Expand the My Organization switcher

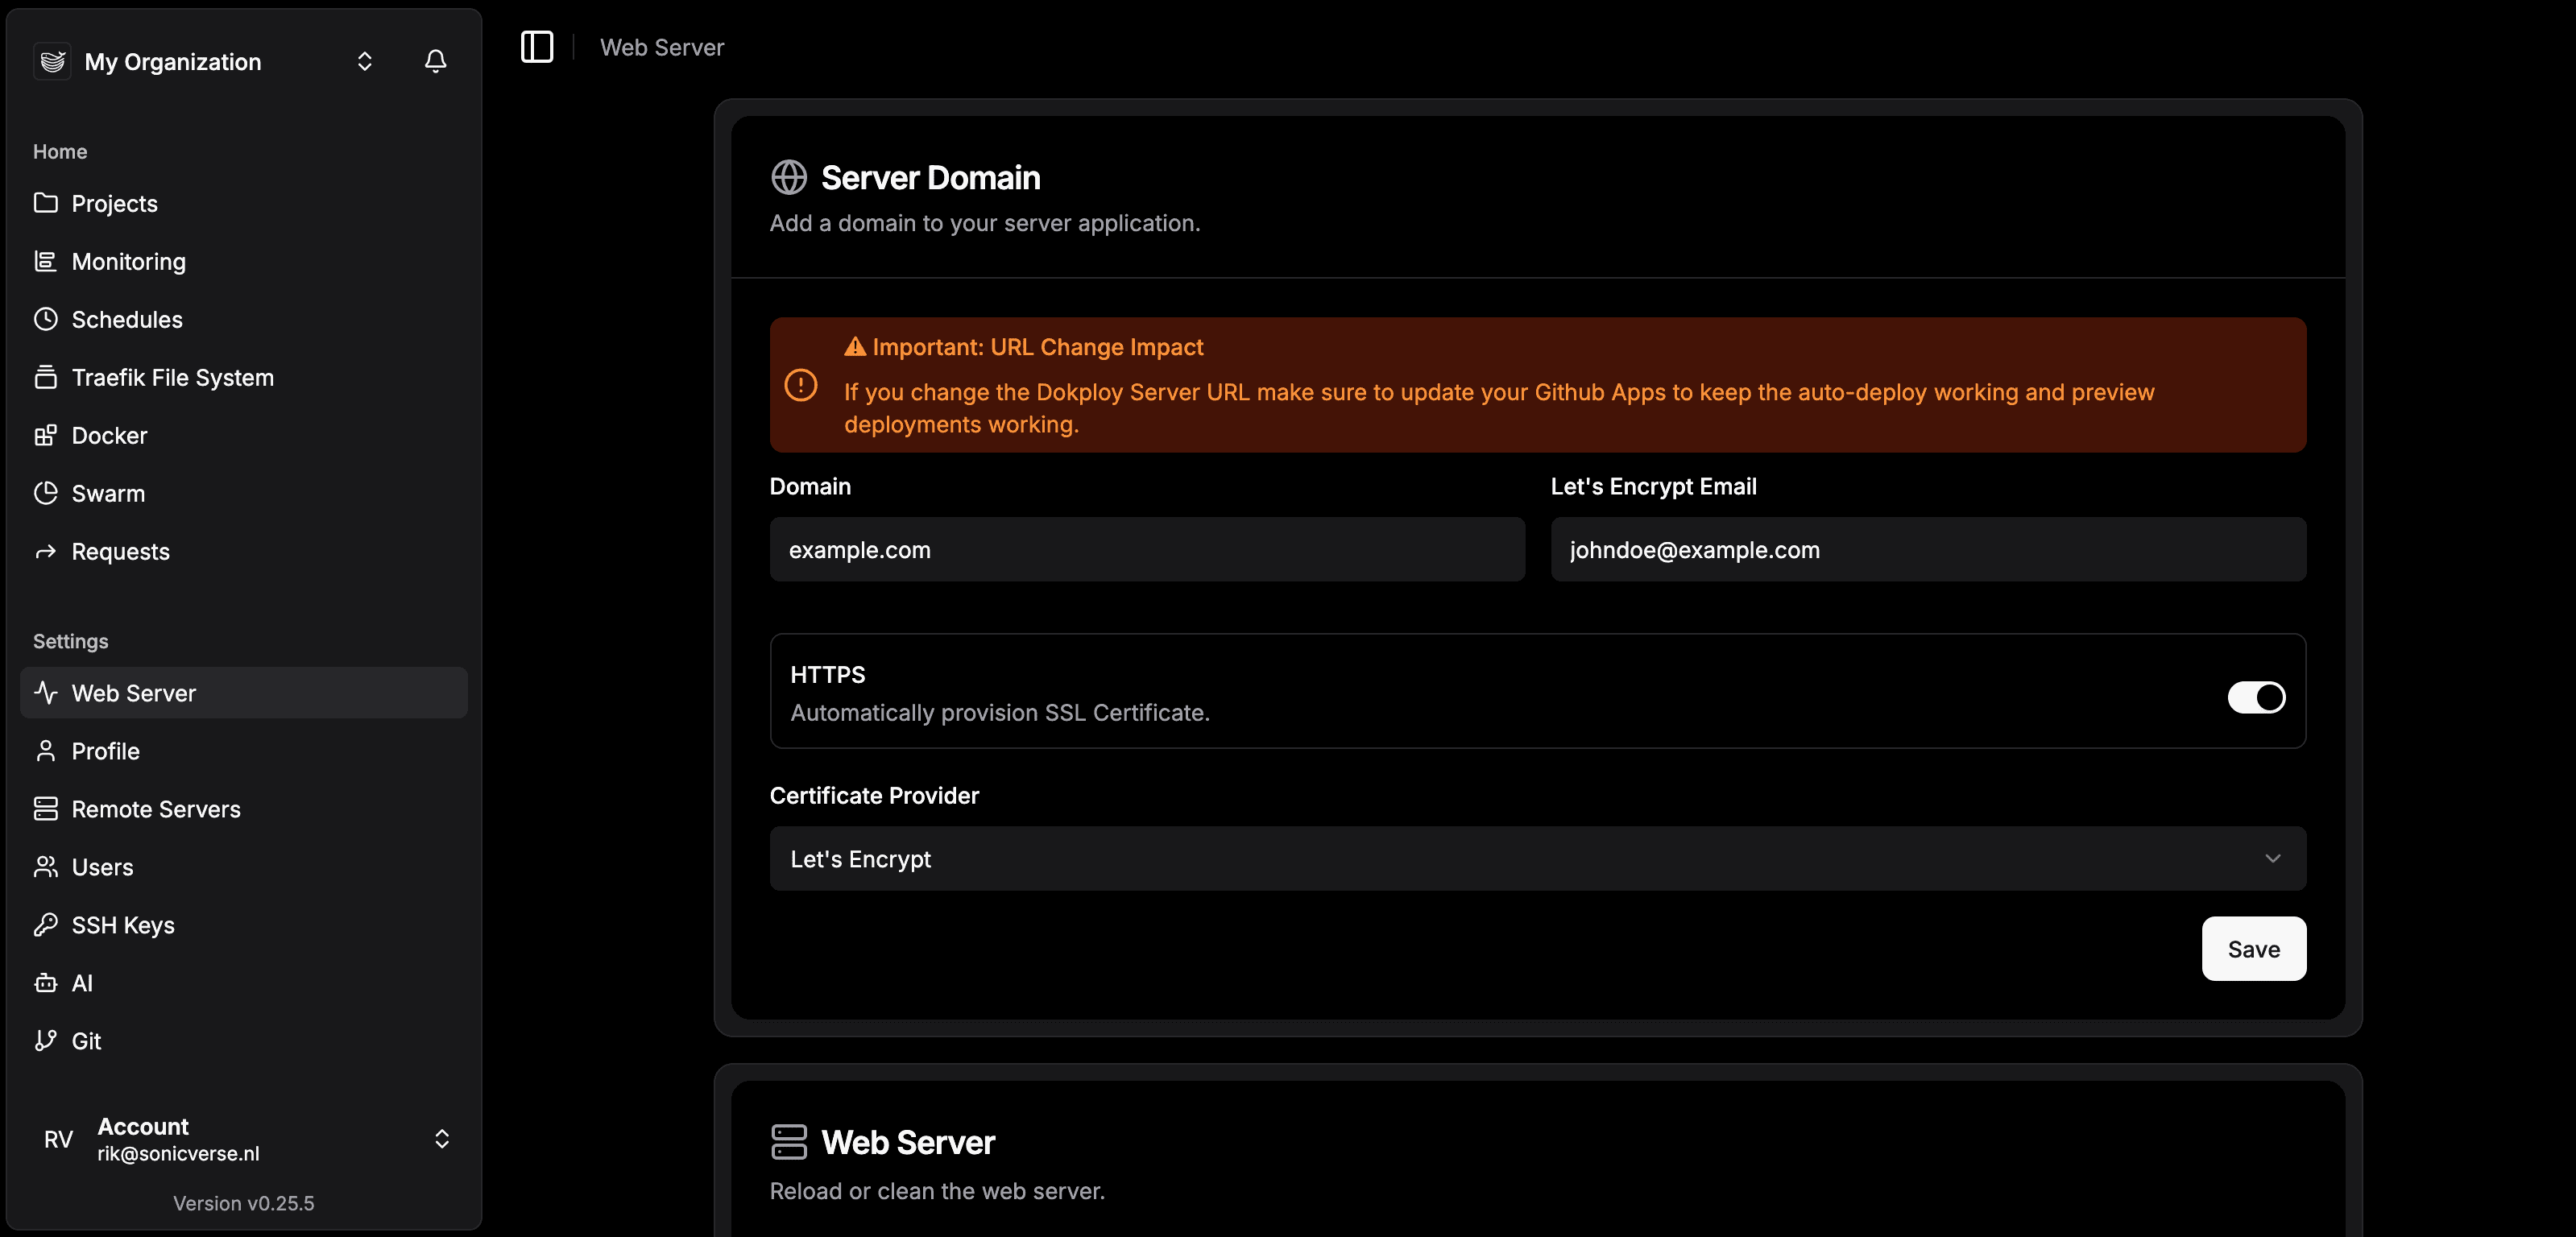click(x=364, y=61)
